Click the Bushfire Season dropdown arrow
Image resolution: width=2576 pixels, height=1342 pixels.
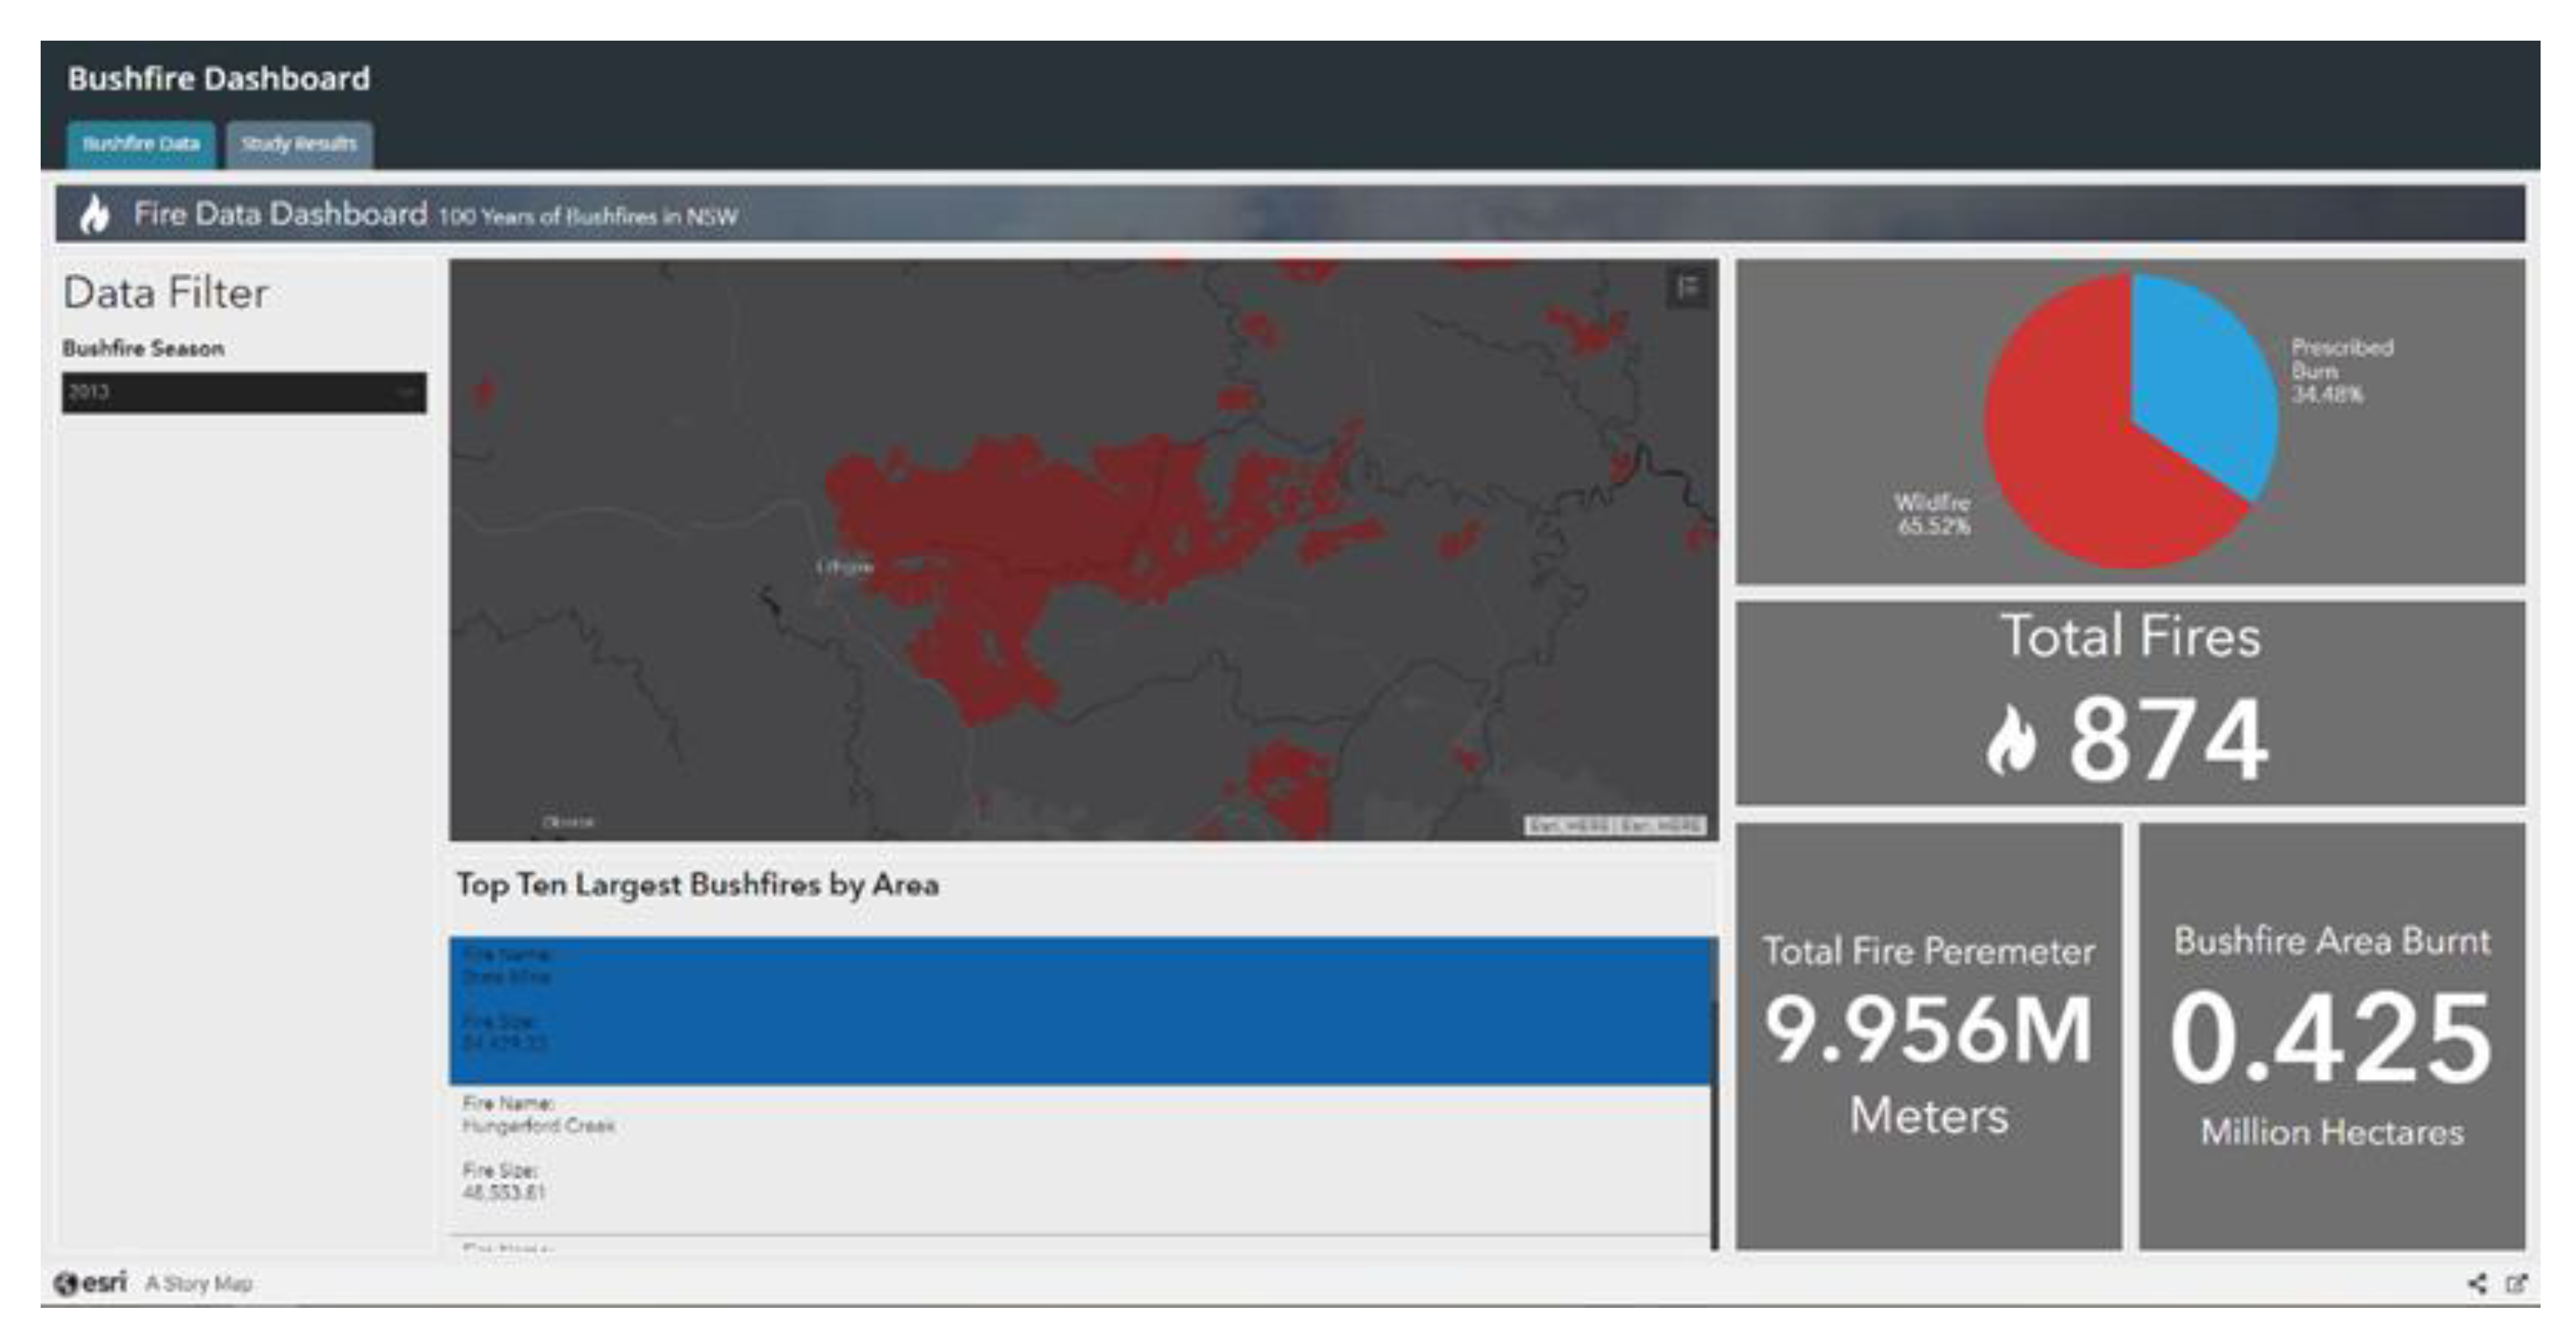click(406, 392)
